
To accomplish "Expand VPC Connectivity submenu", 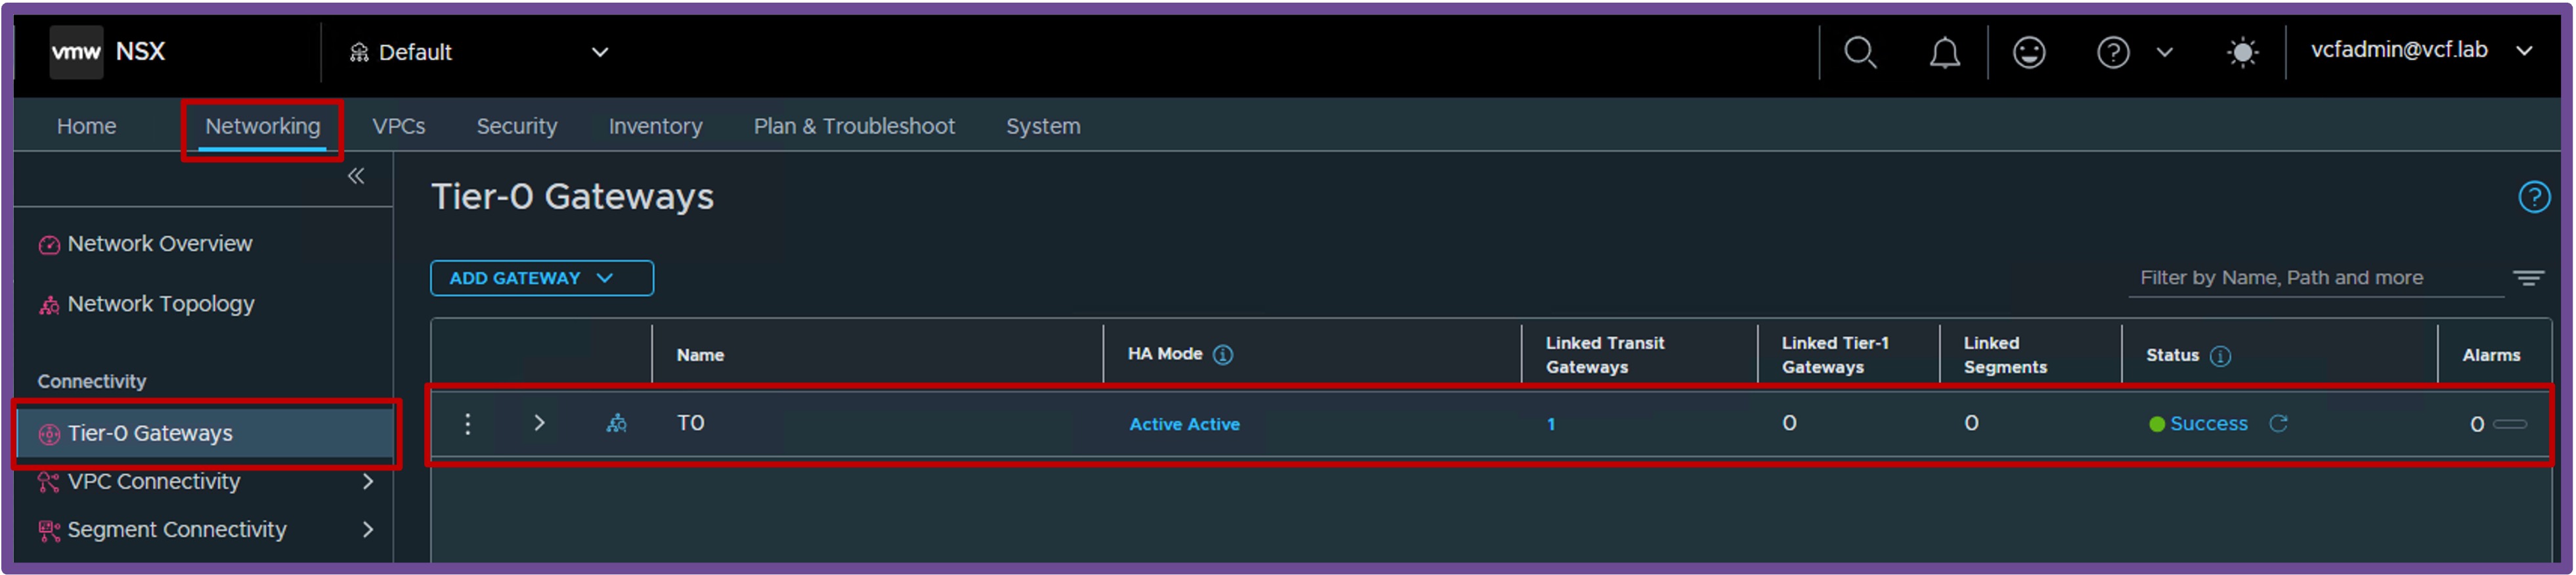I will click(x=368, y=482).
